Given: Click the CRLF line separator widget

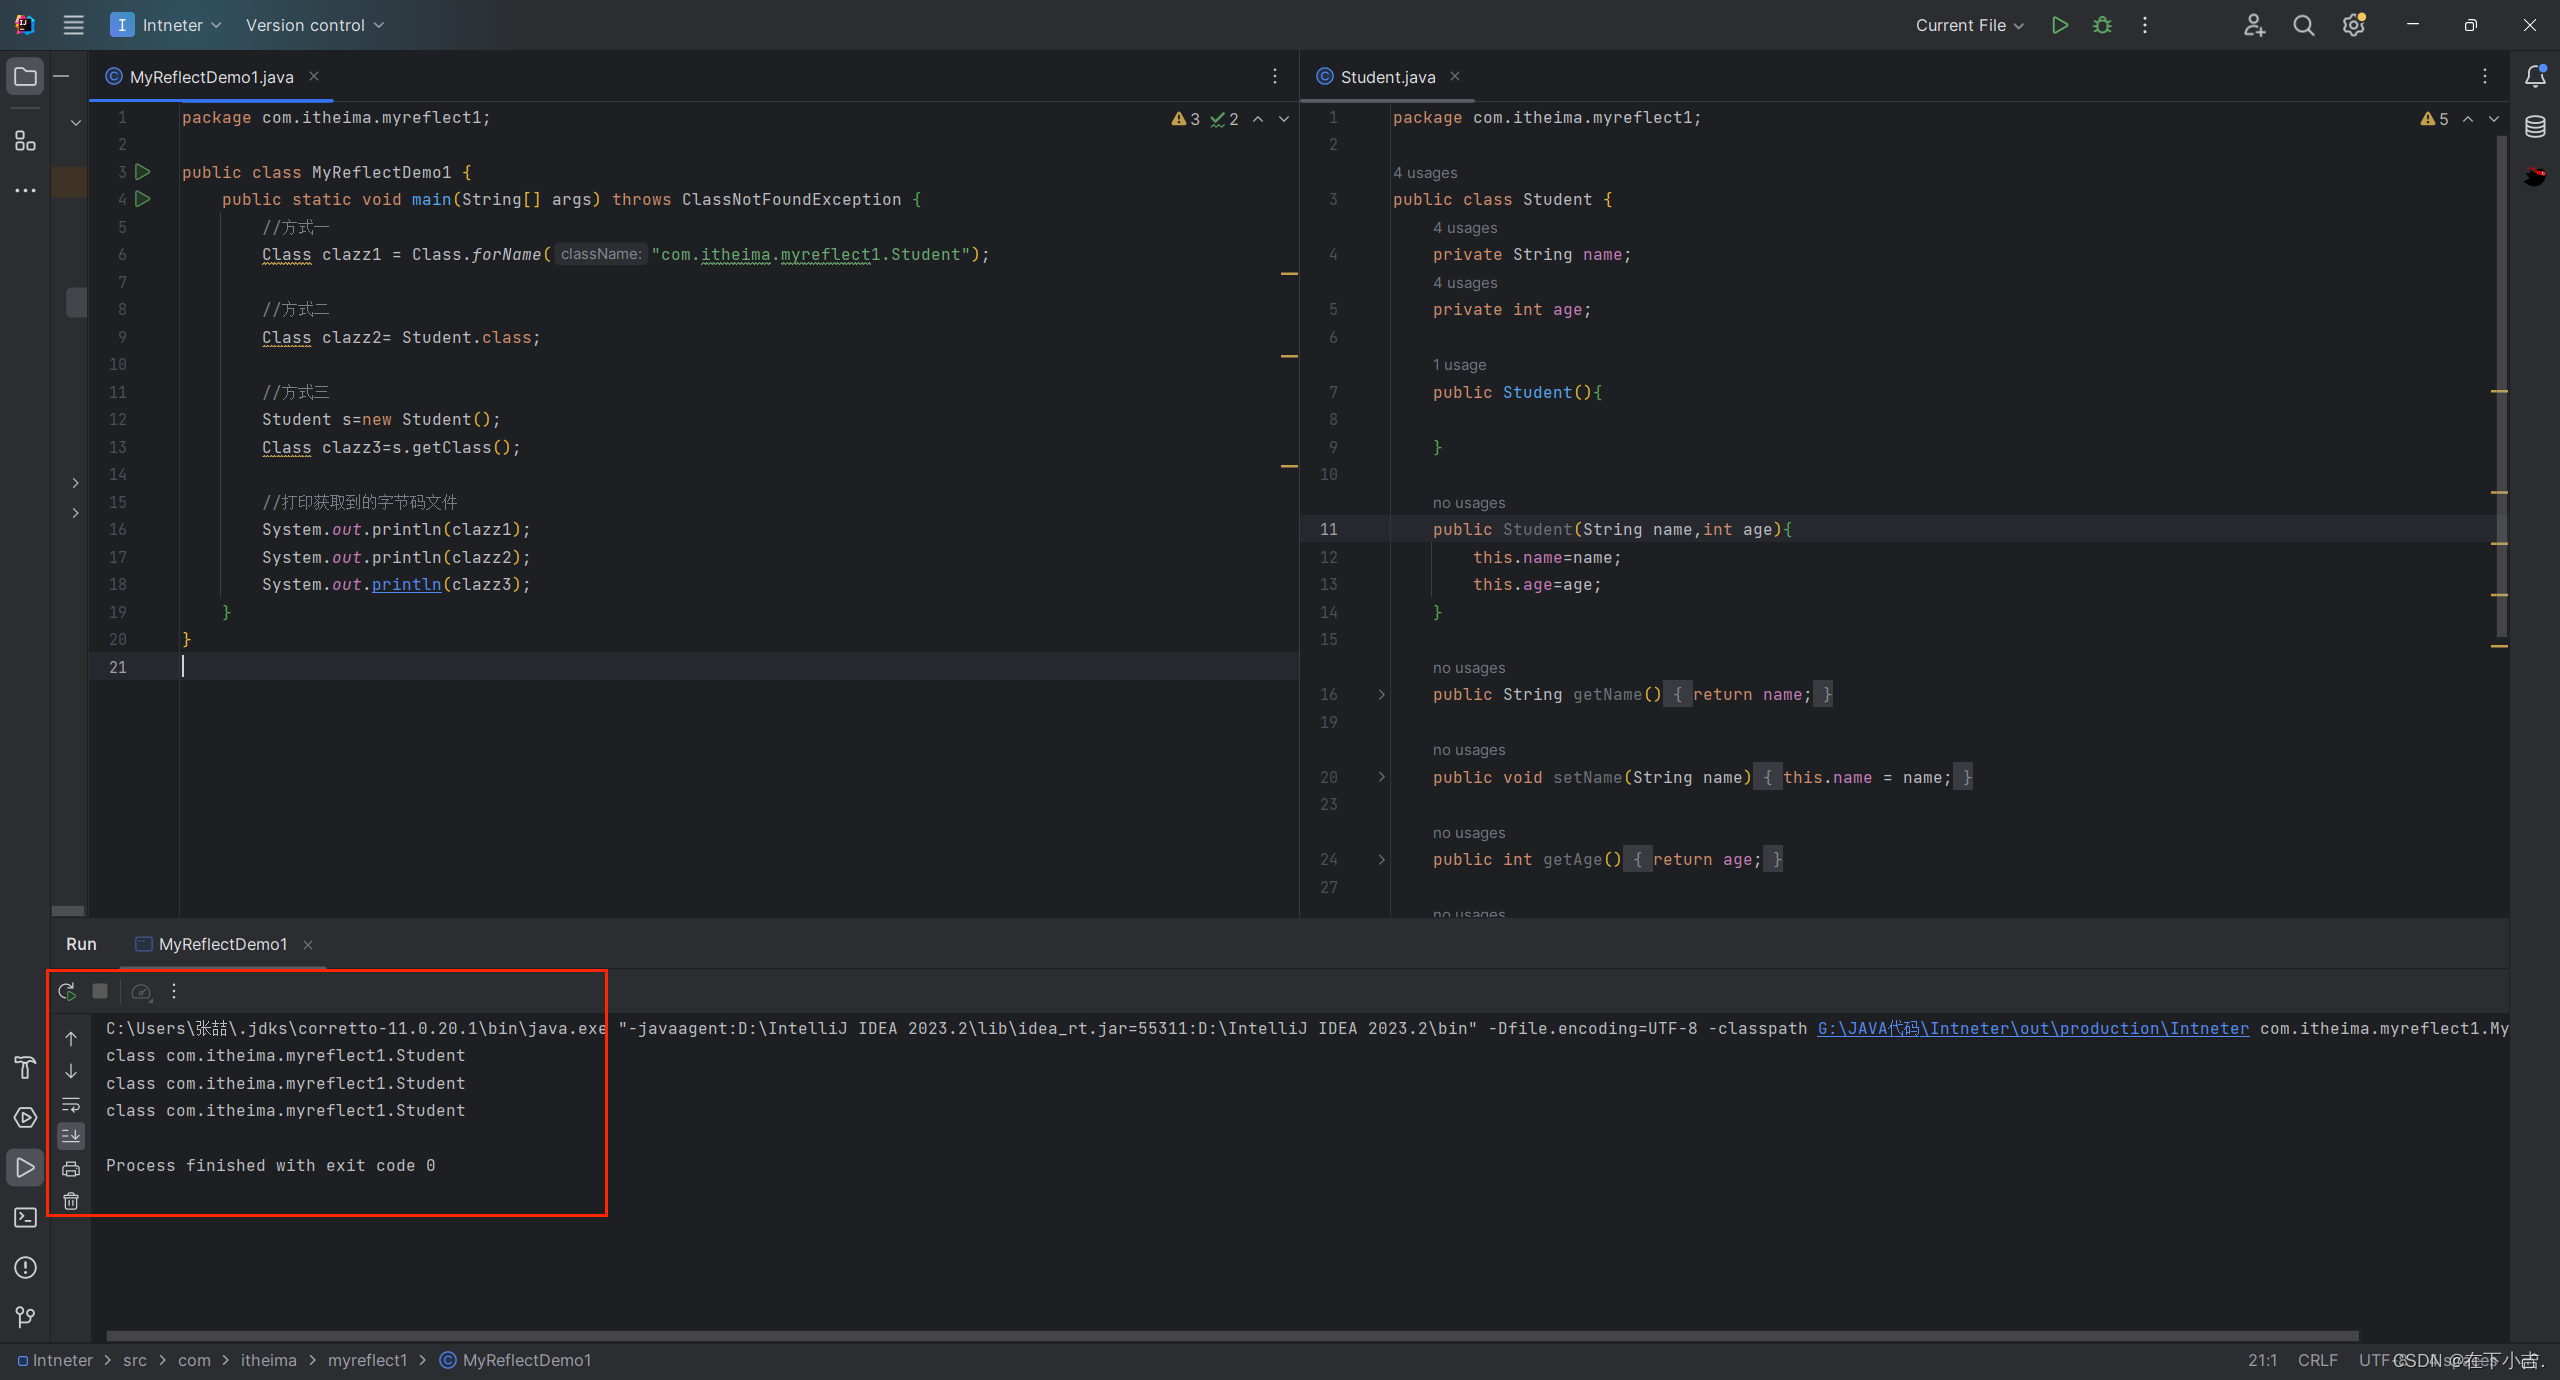Looking at the screenshot, I should point(2317,1360).
